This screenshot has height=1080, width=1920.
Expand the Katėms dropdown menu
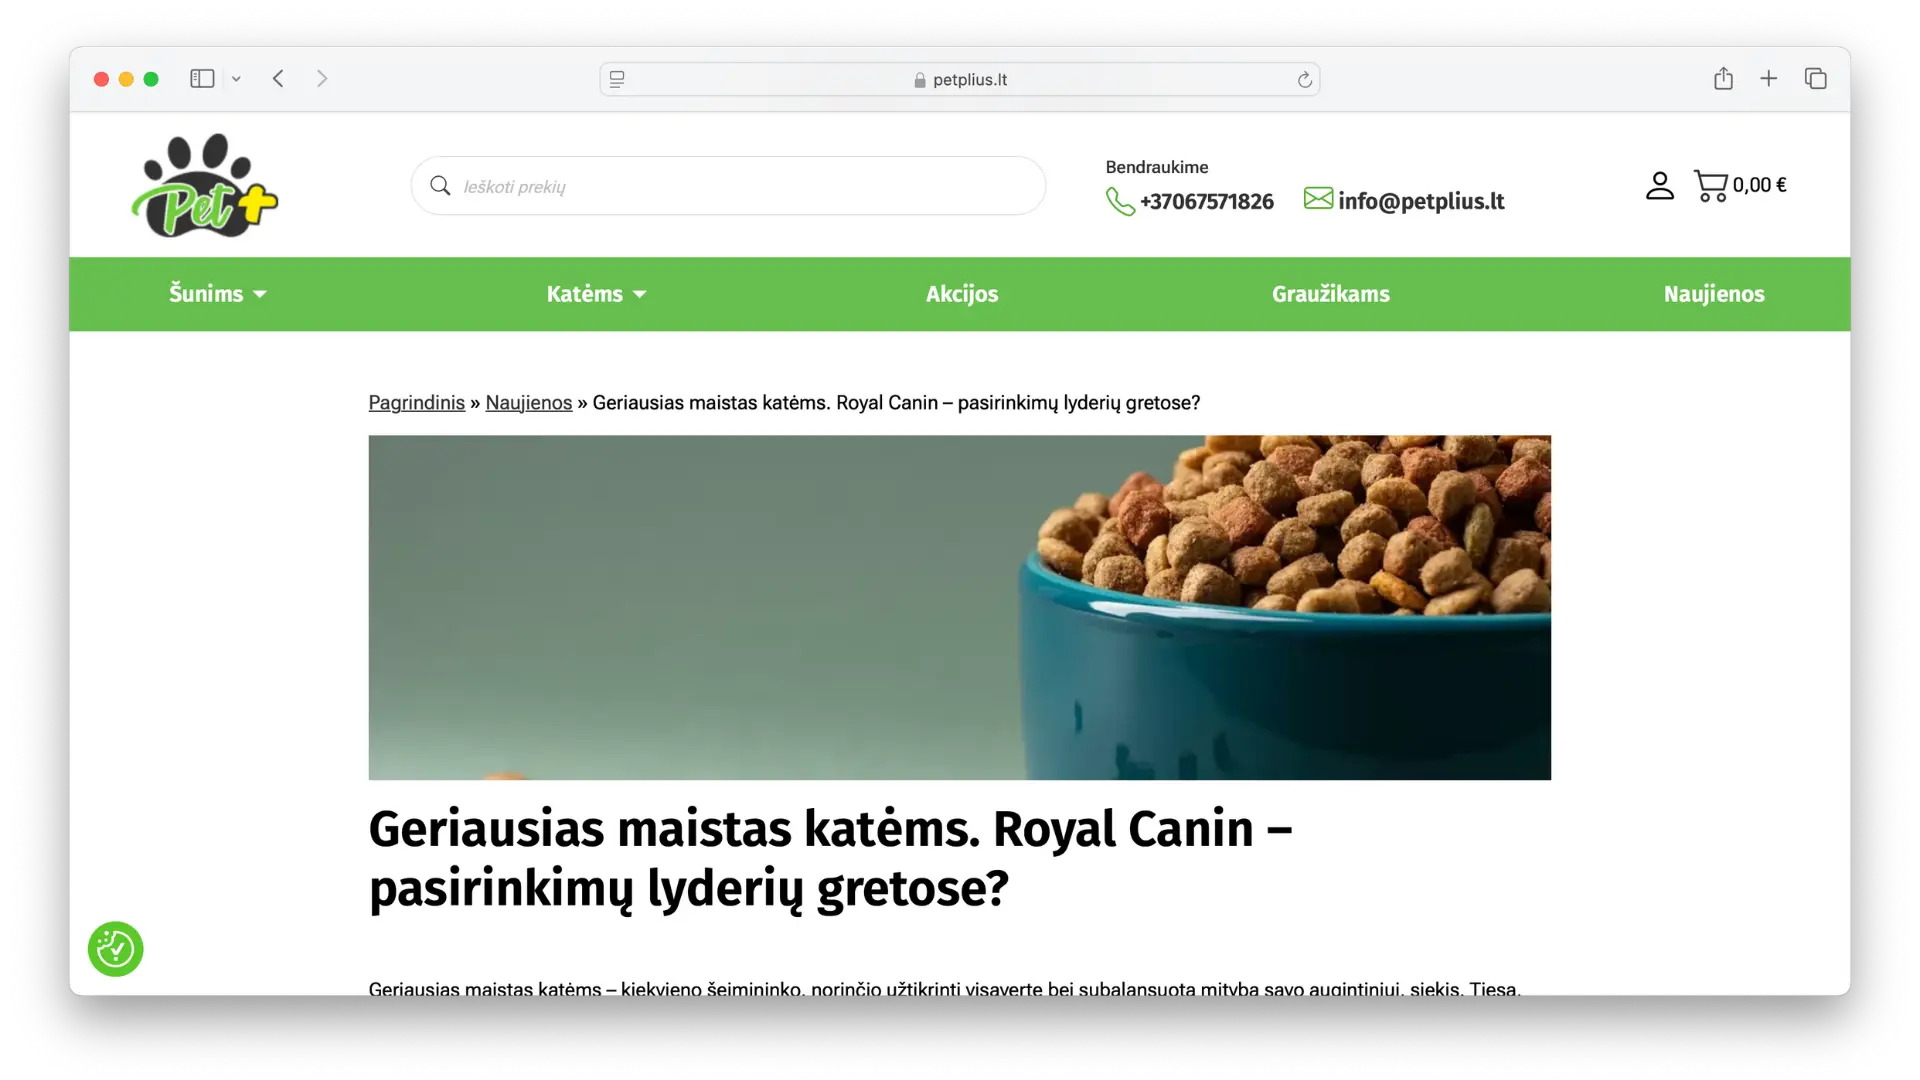point(597,294)
